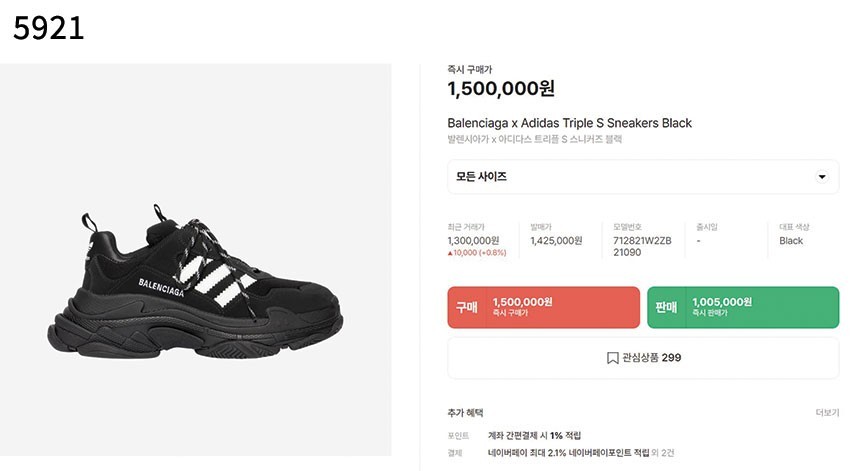The height and width of the screenshot is (471, 860).
Task: Click the Korean product name subtitle
Action: (534, 140)
